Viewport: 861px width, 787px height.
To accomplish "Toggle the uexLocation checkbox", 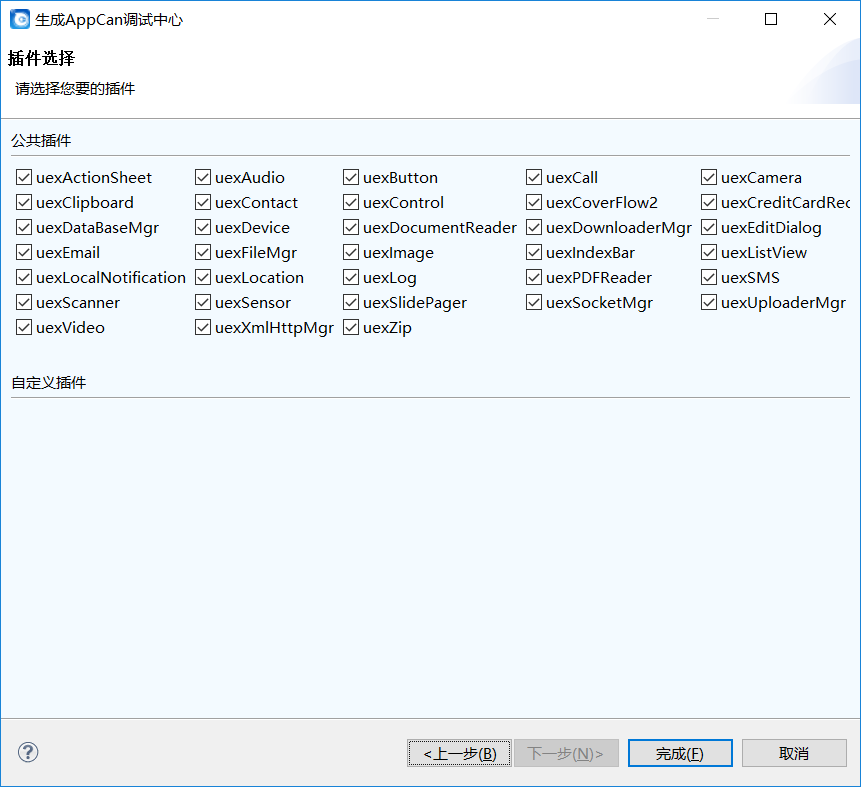I will (x=203, y=277).
